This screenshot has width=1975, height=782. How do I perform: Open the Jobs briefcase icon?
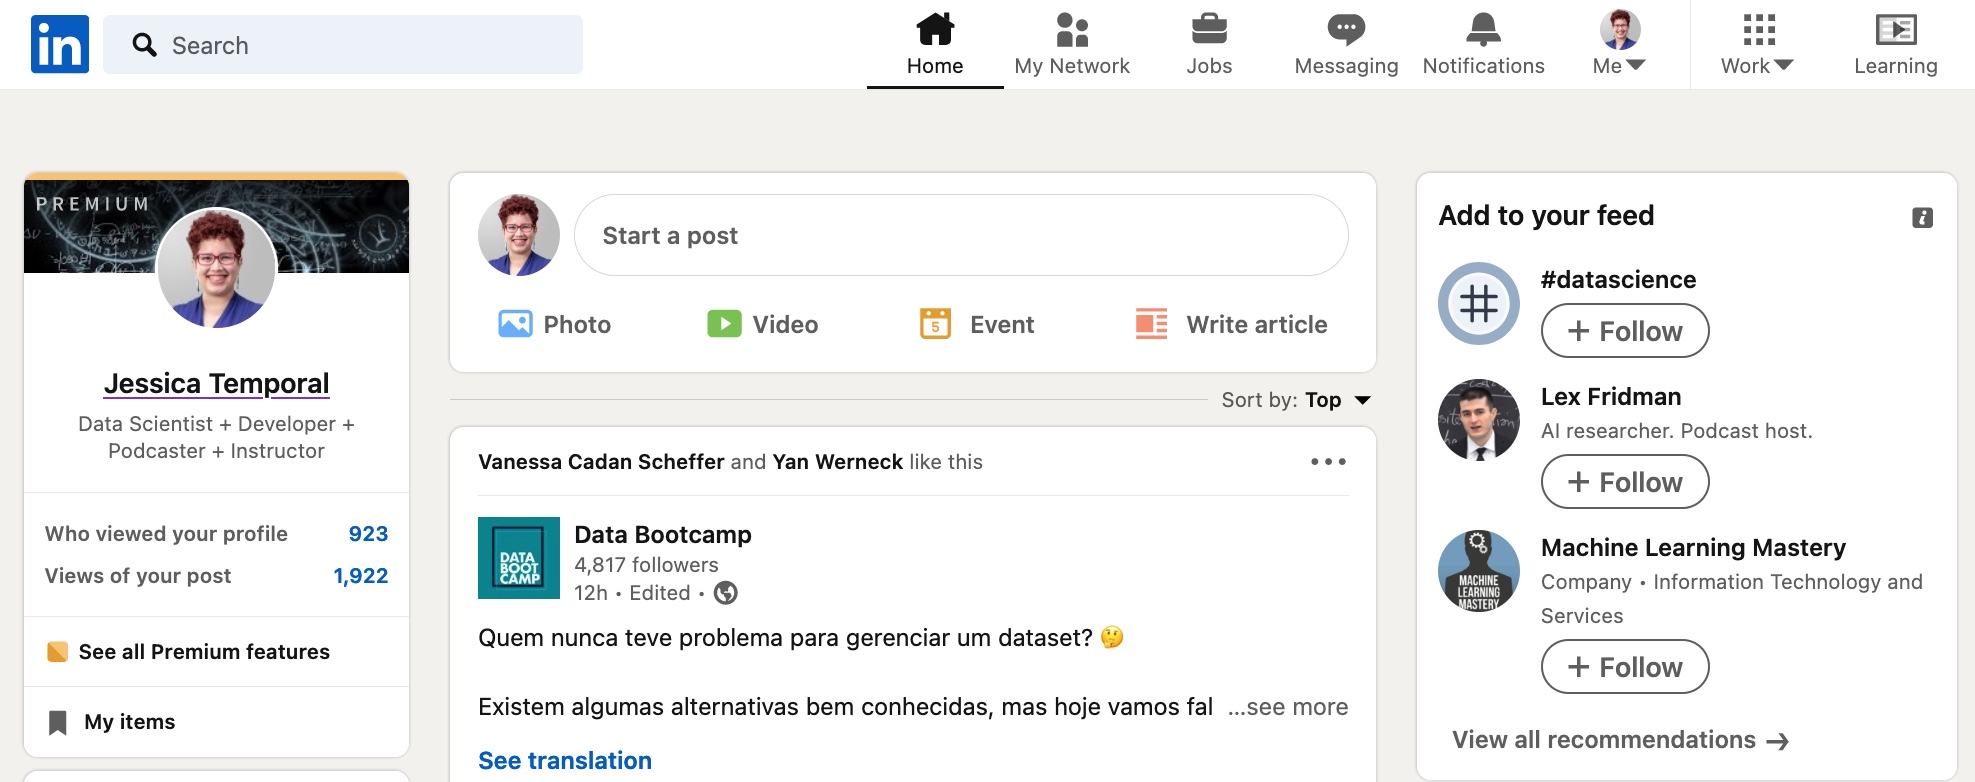coord(1209,30)
